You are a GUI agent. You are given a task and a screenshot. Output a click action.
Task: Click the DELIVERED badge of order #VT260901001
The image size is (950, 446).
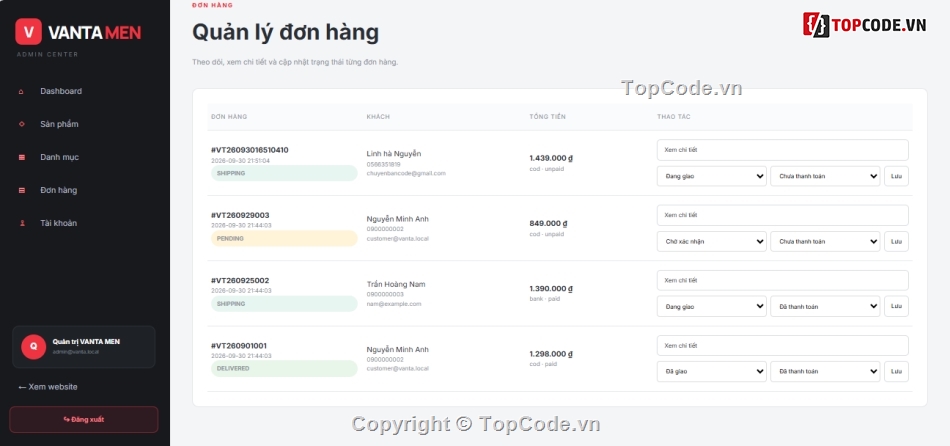click(x=284, y=368)
